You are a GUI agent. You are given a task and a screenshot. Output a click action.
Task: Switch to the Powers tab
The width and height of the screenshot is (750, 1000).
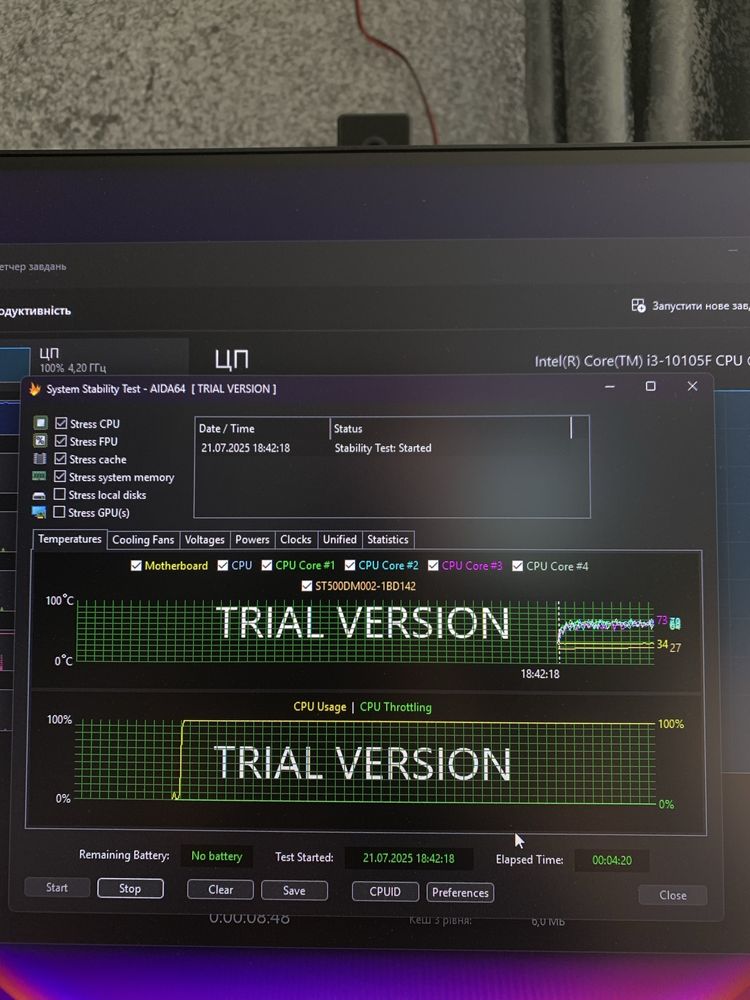253,540
